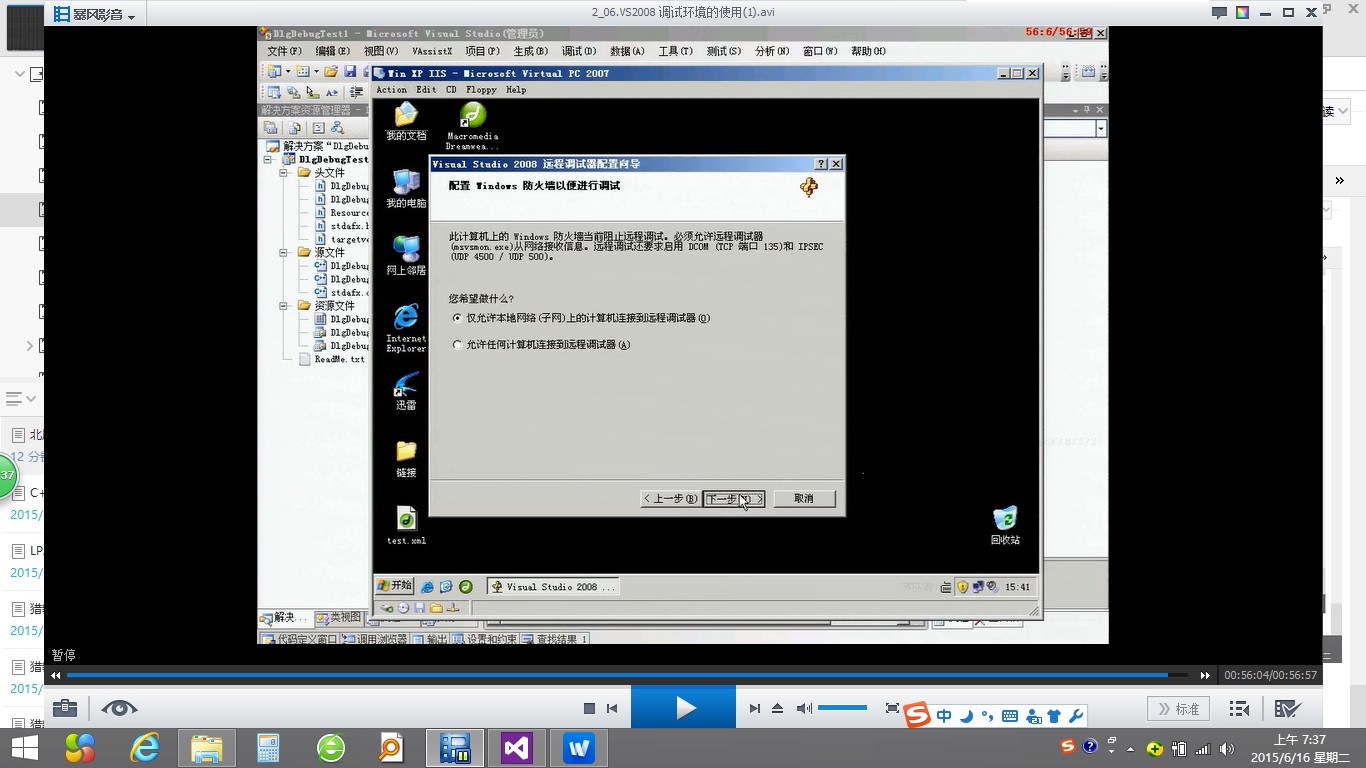
Task: Select 链接 folder desktop icon
Action: [406, 459]
